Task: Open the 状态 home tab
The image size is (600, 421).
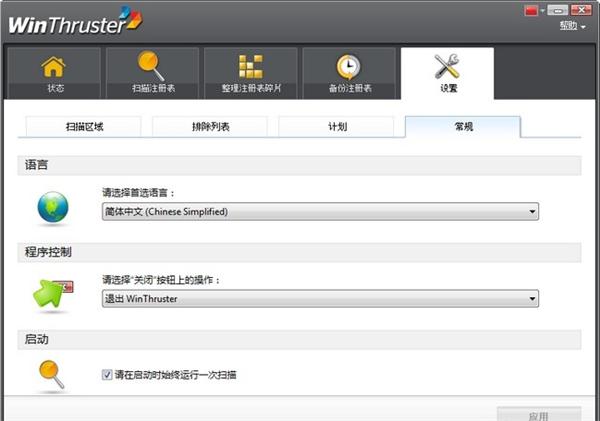Action: (x=54, y=73)
